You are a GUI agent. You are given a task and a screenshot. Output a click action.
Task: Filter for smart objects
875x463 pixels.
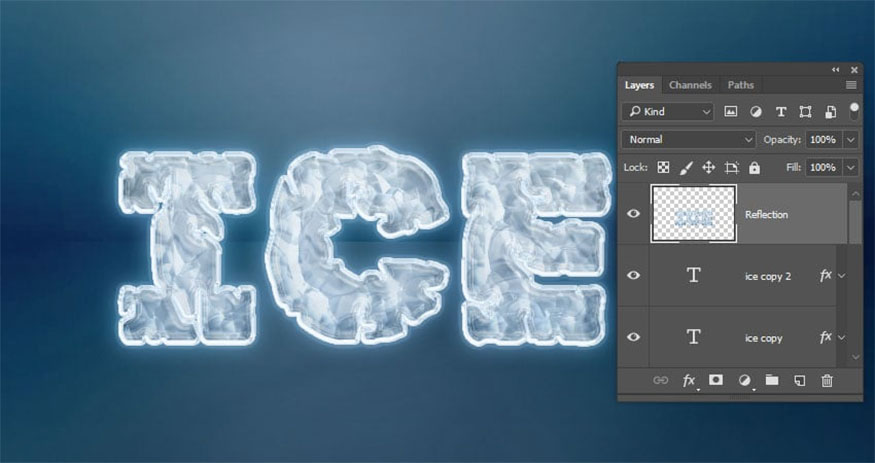[830, 112]
